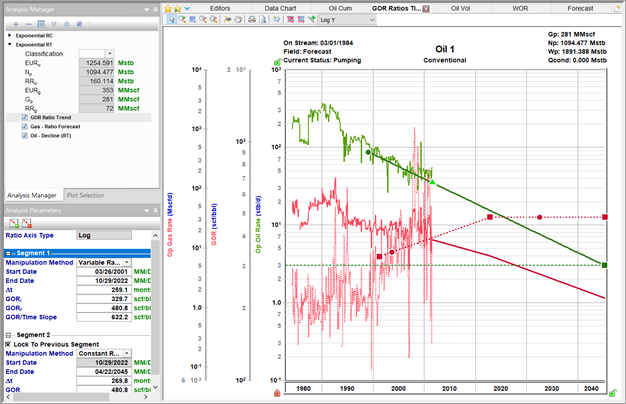Open Segment 1 Manipulation Method dropdown
This screenshot has height=404, width=626.
pos(127,262)
